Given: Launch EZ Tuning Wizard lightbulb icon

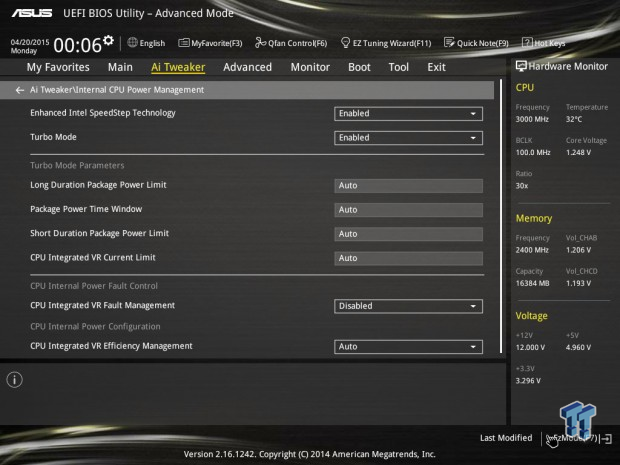Looking at the screenshot, I should coord(345,43).
